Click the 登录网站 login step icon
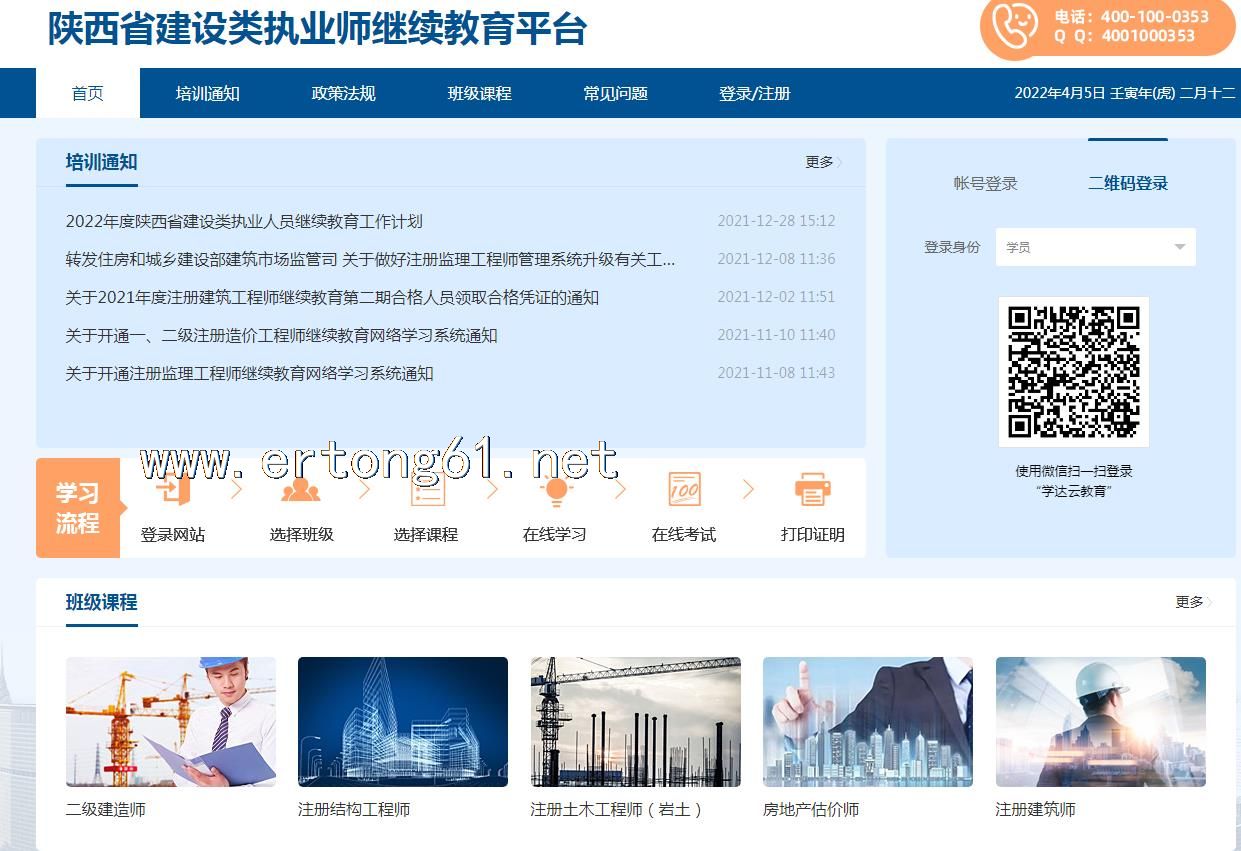This screenshot has width=1241, height=851. (x=172, y=490)
